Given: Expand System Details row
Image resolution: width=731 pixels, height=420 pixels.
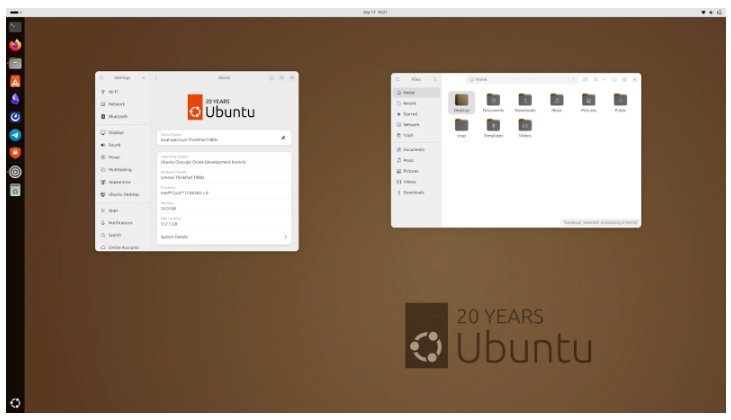Looking at the screenshot, I should point(224,237).
